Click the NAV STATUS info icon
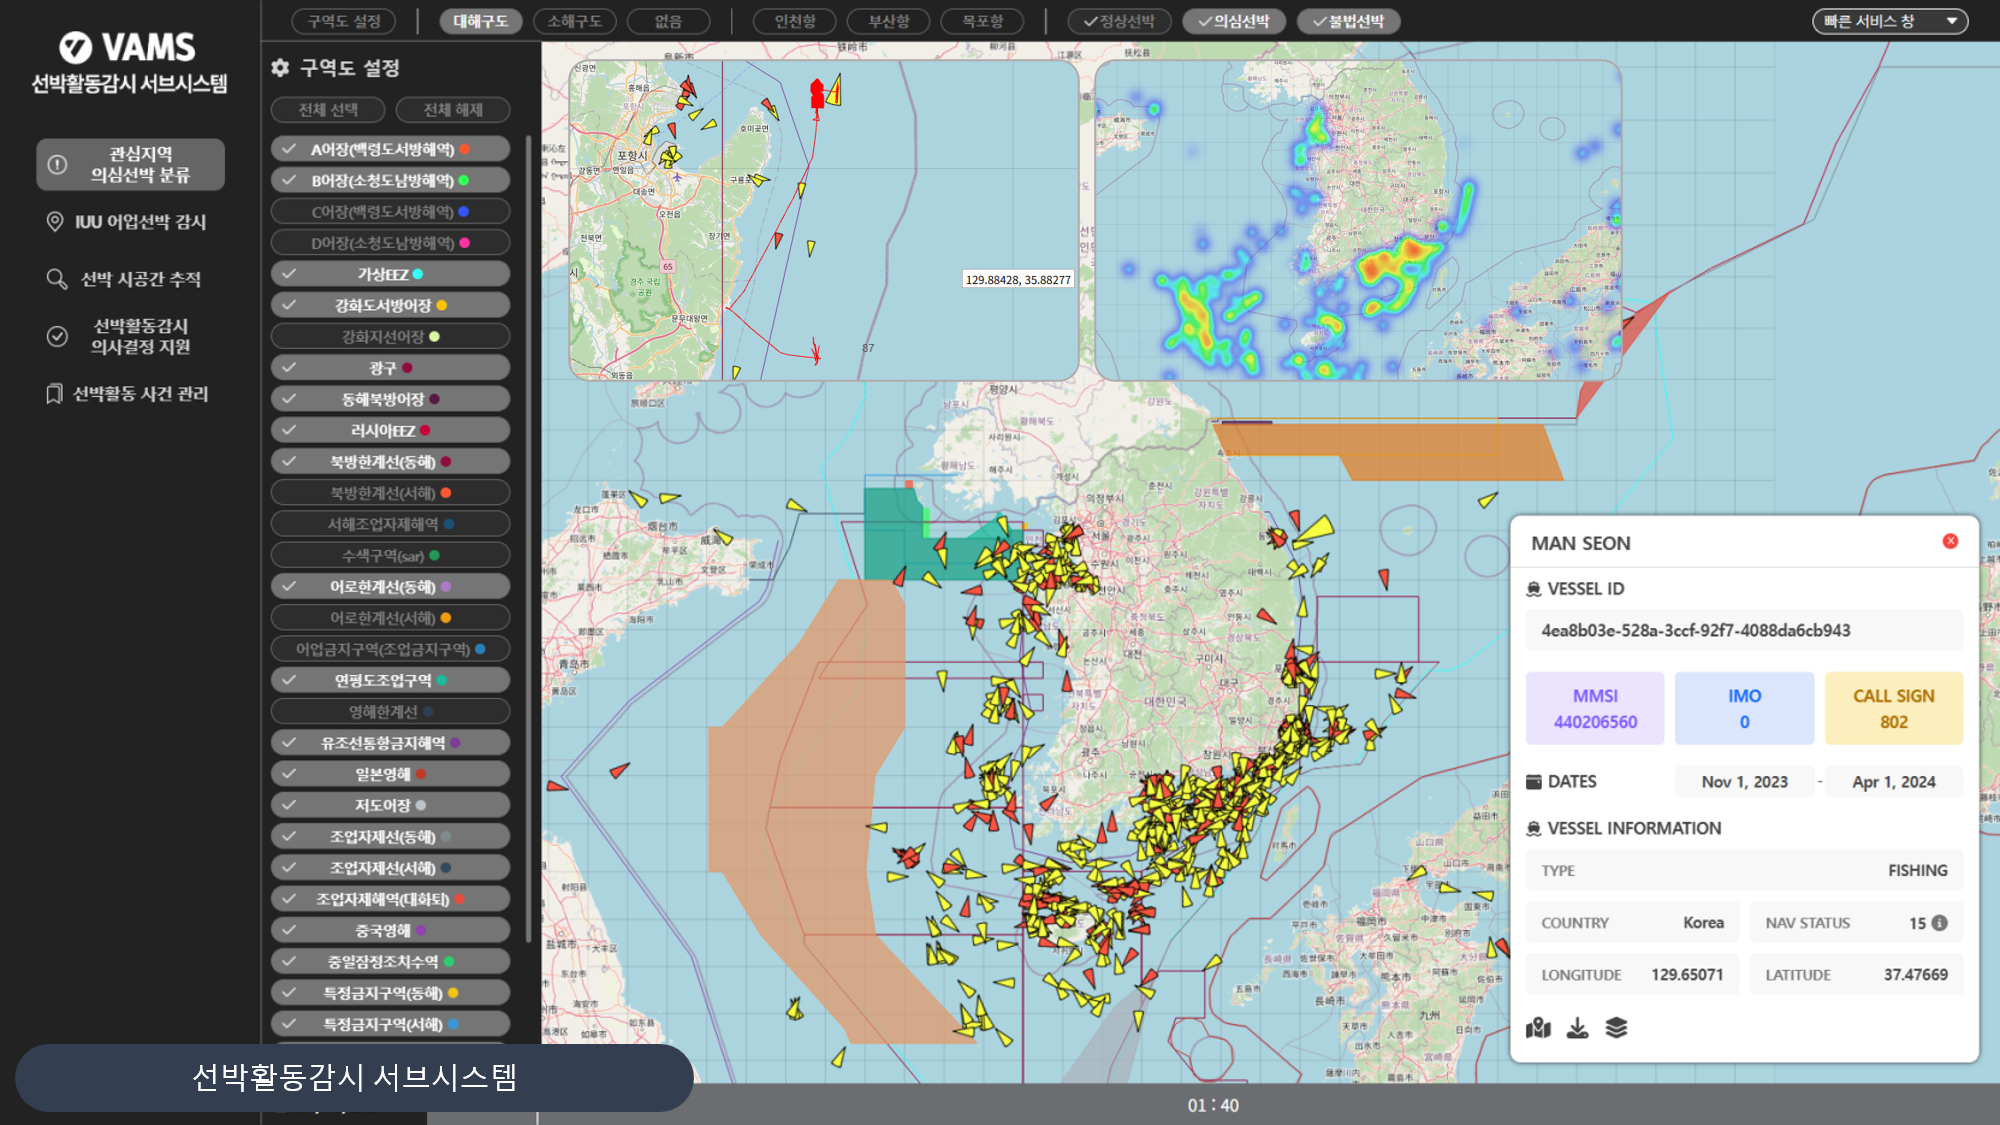 (1940, 923)
